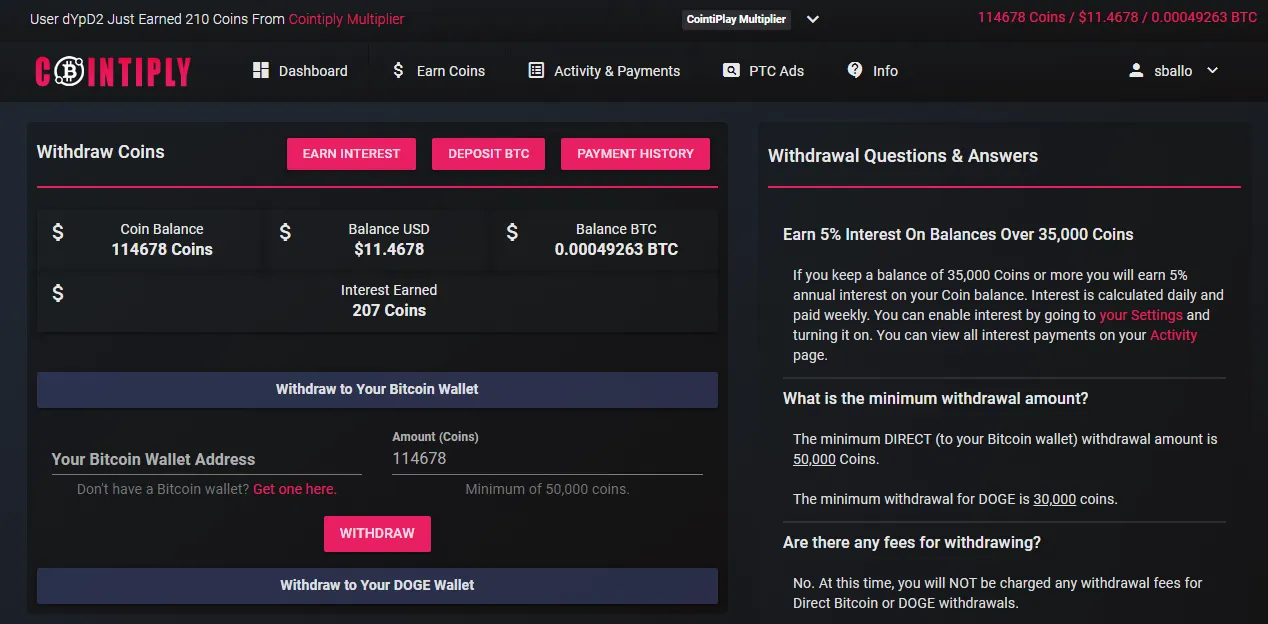Expand Withdraw to Your DOGE Wallet section
The height and width of the screenshot is (624, 1268).
click(377, 585)
